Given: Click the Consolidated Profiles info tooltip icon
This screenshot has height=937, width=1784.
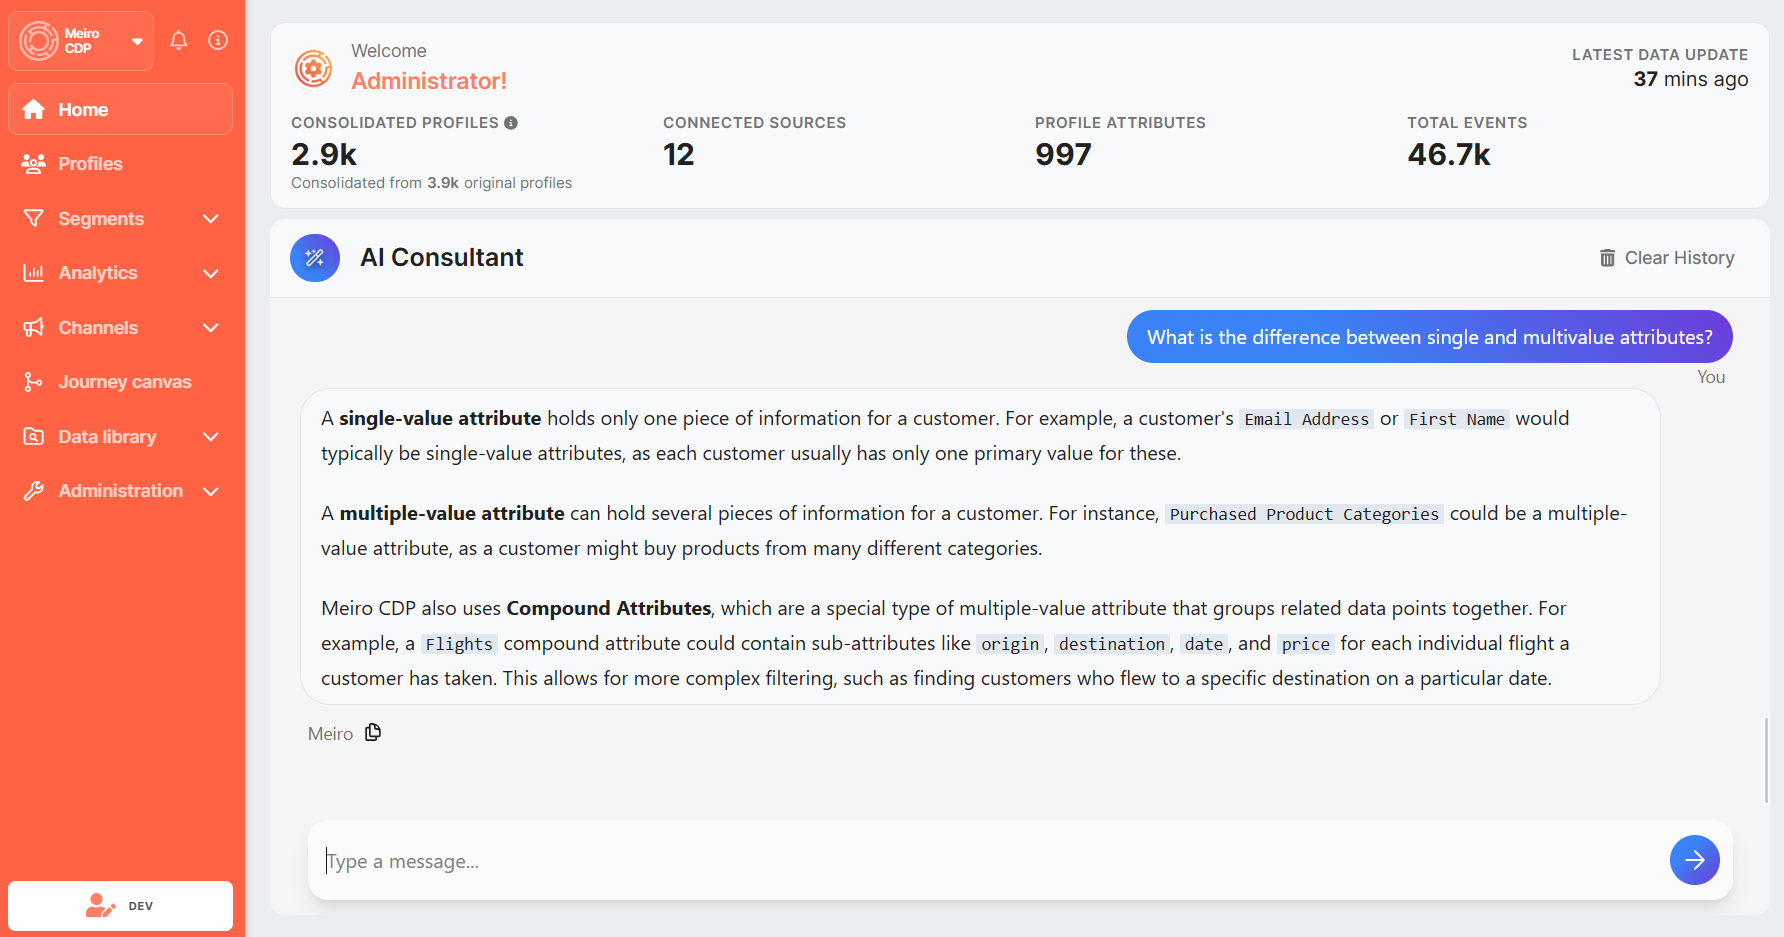Looking at the screenshot, I should coord(511,123).
